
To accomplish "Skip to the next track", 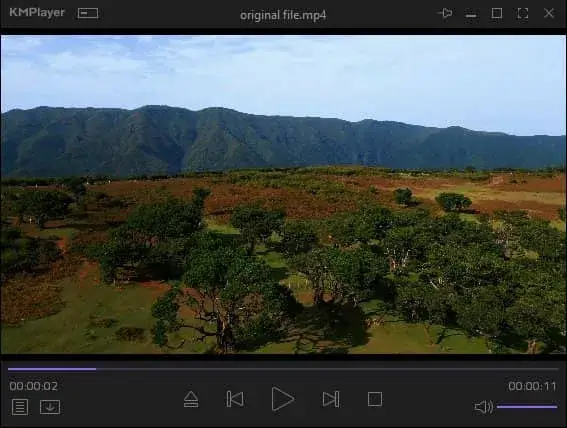I will tap(331, 399).
